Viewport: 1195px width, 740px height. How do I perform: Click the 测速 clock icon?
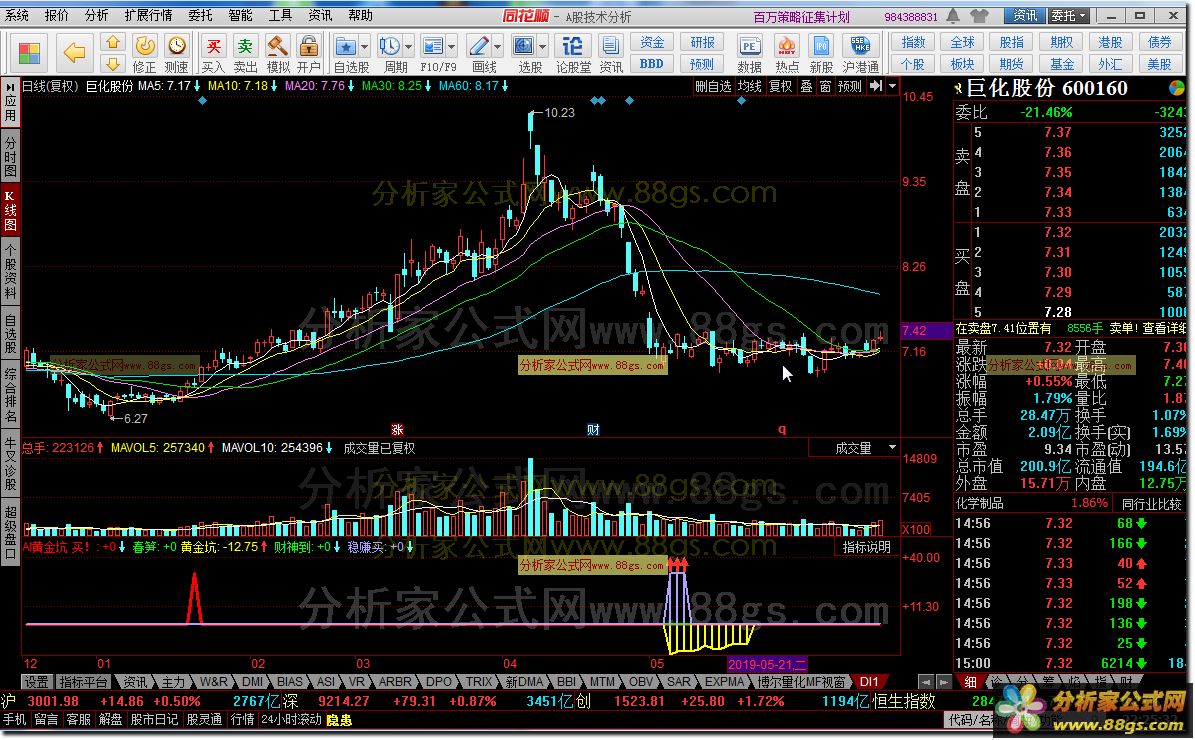click(177, 46)
